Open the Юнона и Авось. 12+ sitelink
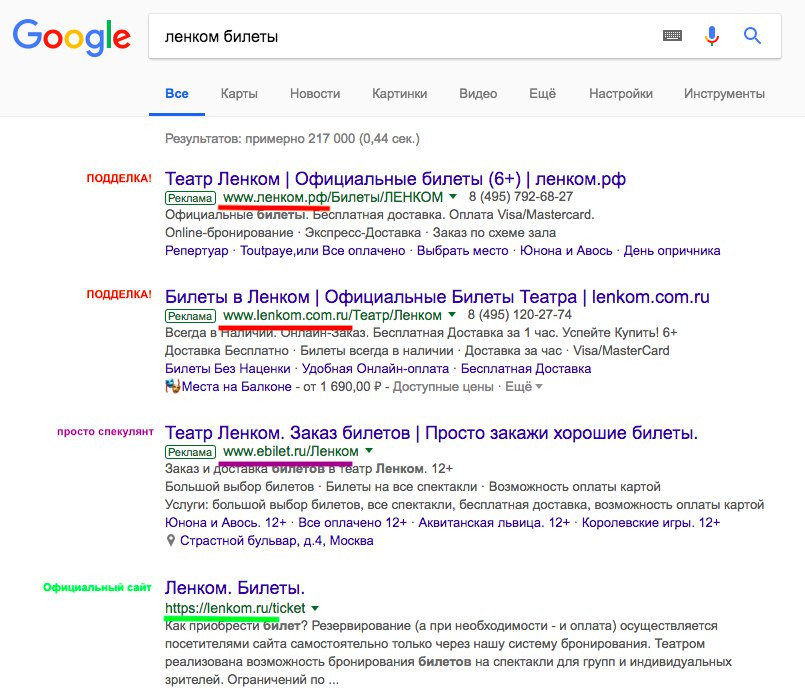Image resolution: width=805 pixels, height=700 pixels. pos(225,523)
